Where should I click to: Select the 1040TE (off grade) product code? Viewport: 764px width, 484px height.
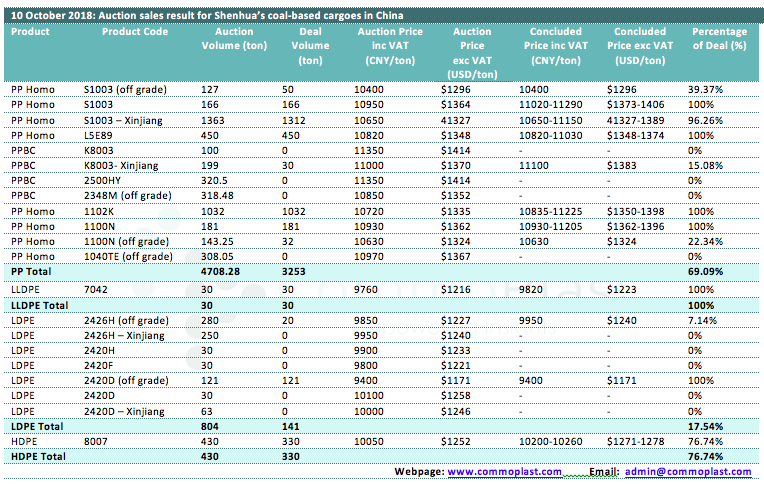(125, 256)
